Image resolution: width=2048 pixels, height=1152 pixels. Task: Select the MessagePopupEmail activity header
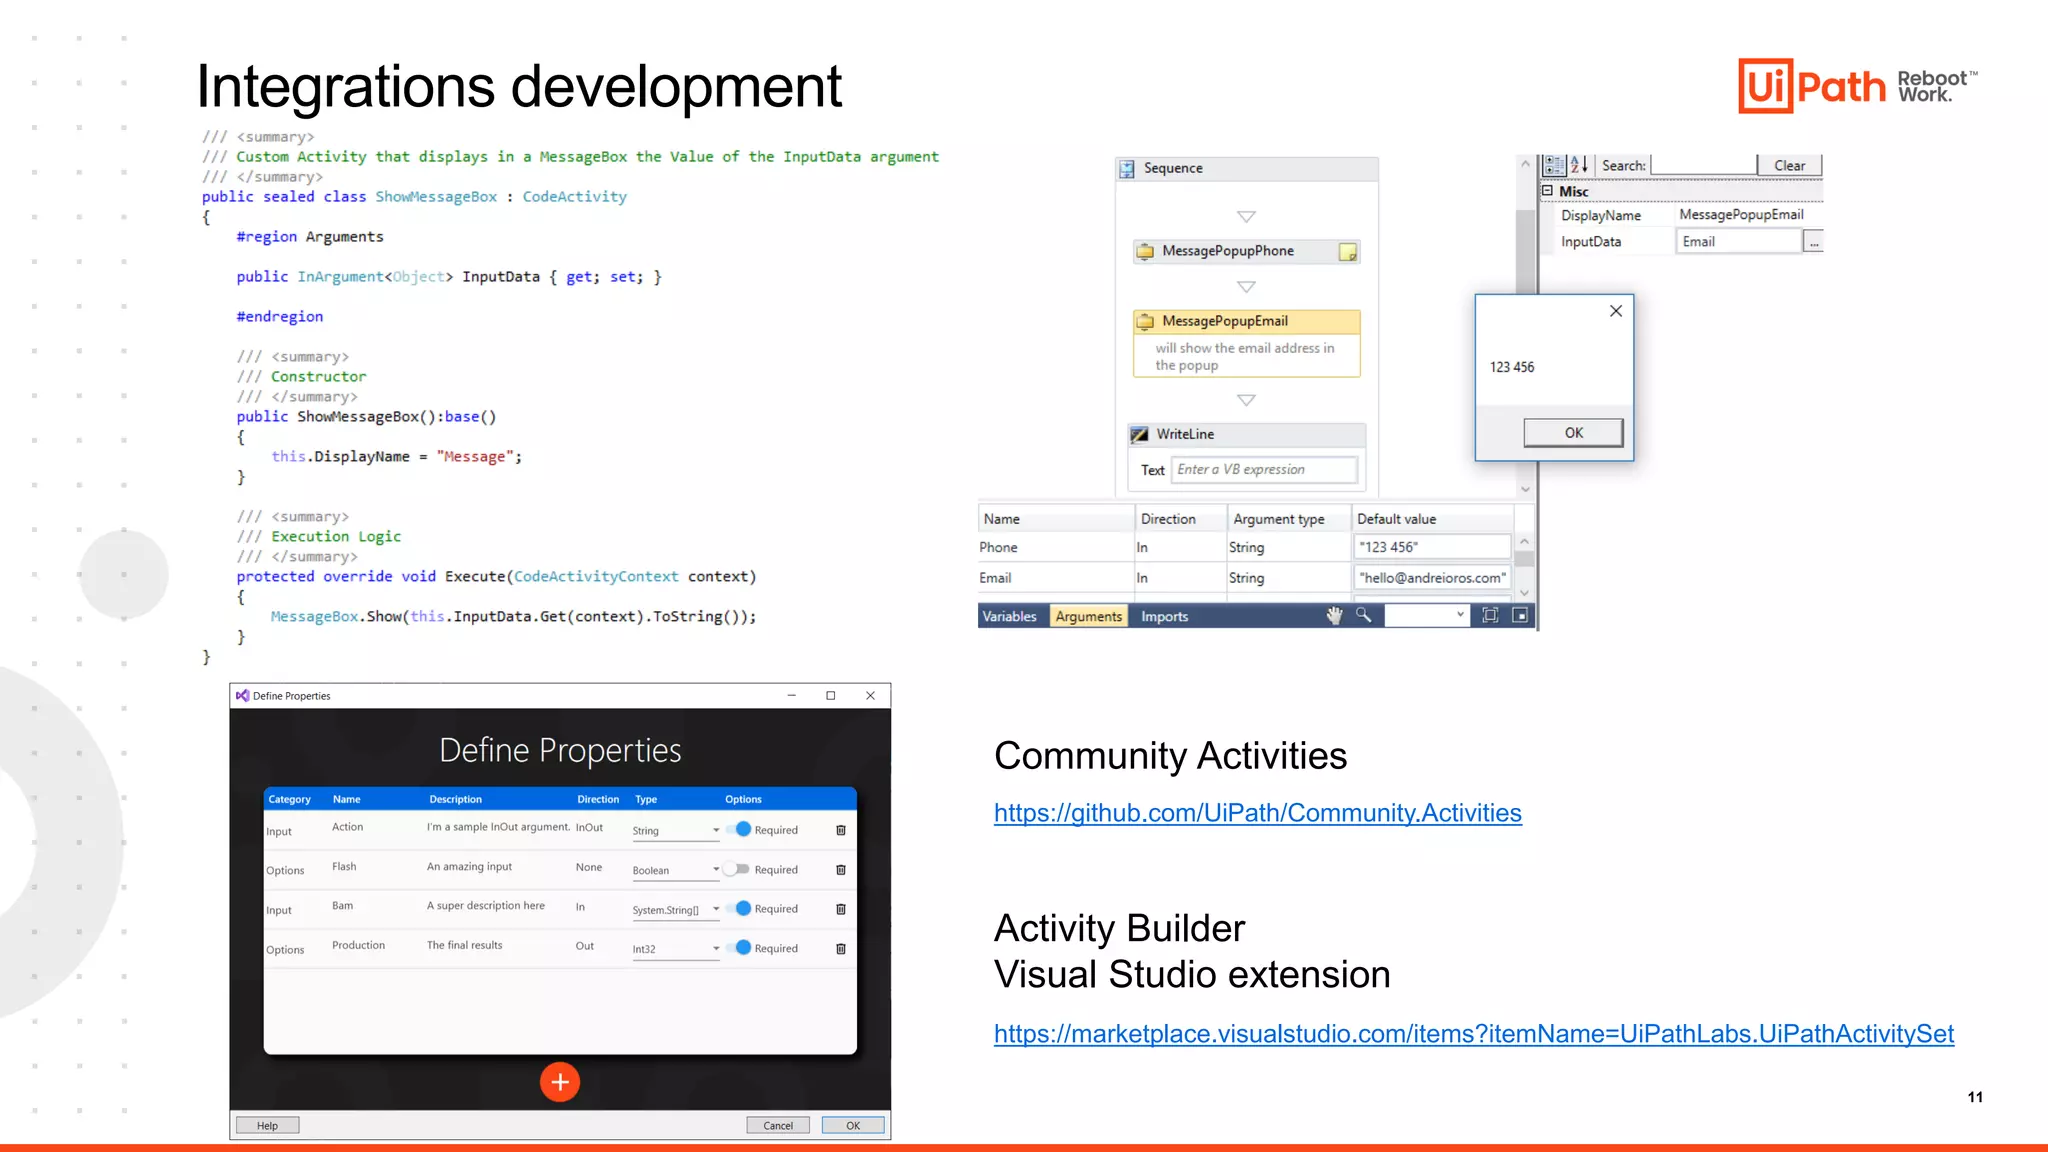point(1246,322)
